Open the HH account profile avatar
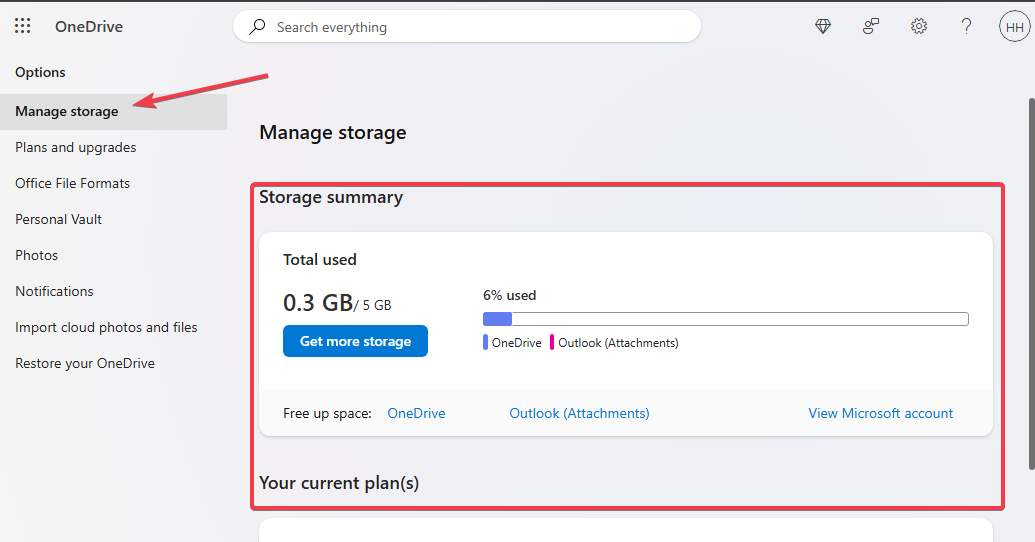 coord(1015,26)
